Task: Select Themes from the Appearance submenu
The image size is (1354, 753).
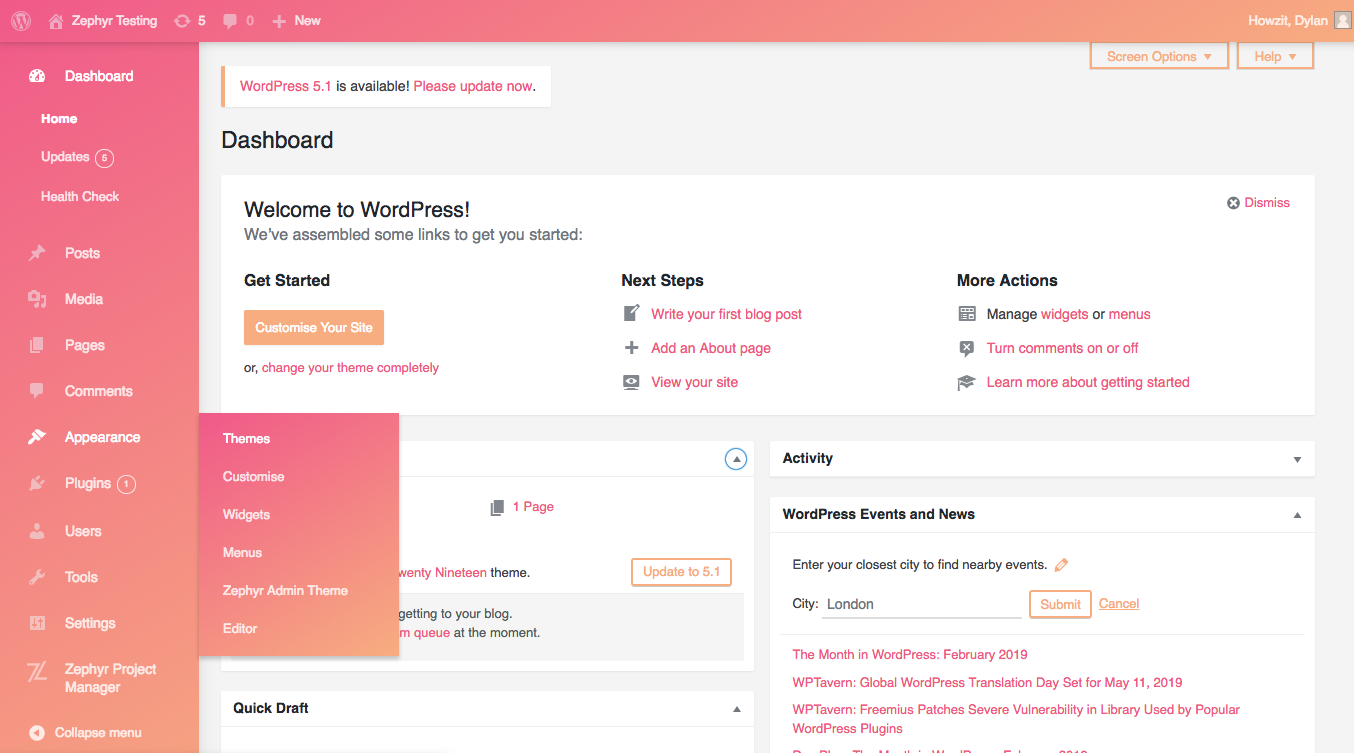Action: tap(246, 438)
